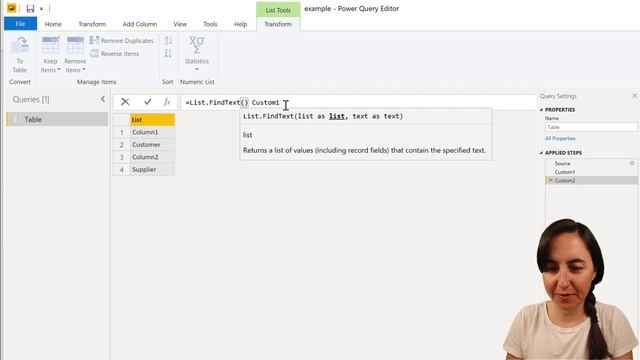Delete the Custom2 step via its X
The image size is (640, 360).
550,180
